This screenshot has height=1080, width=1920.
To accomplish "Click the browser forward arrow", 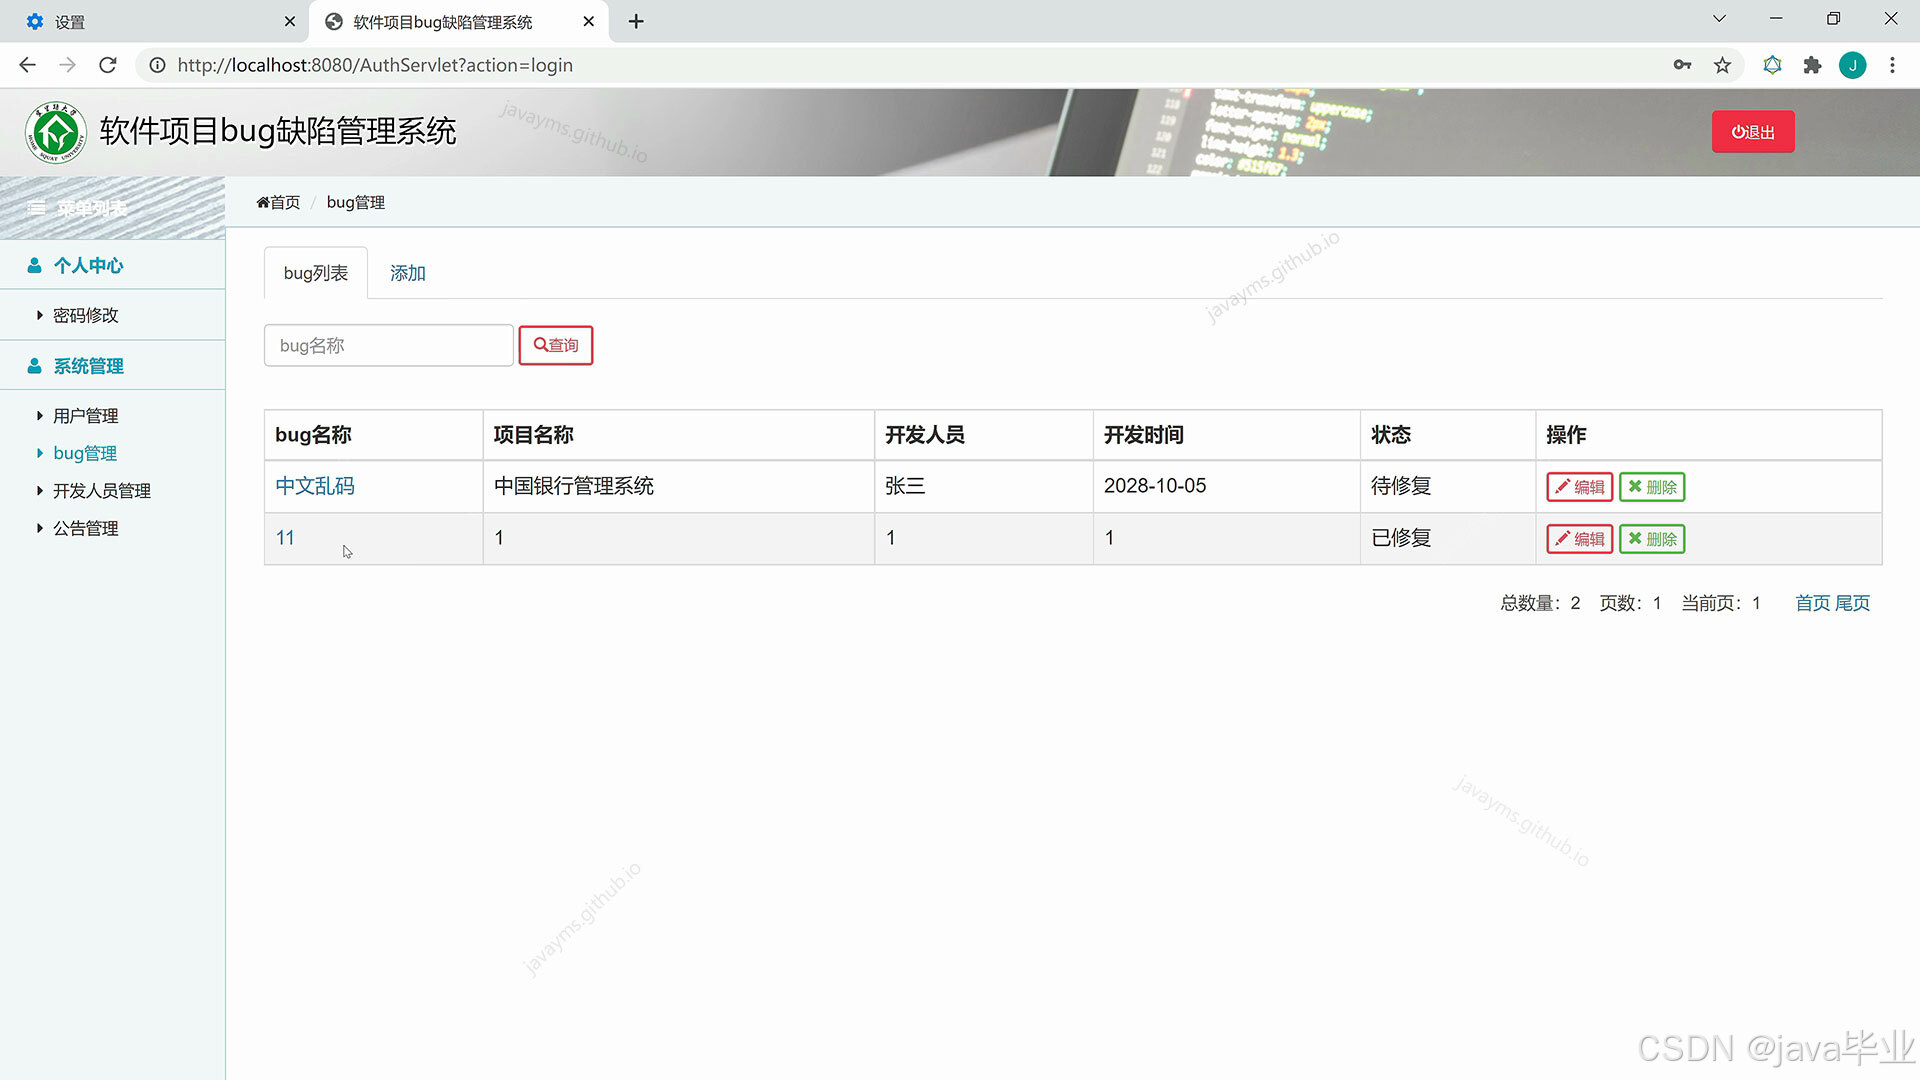I will [x=67, y=65].
